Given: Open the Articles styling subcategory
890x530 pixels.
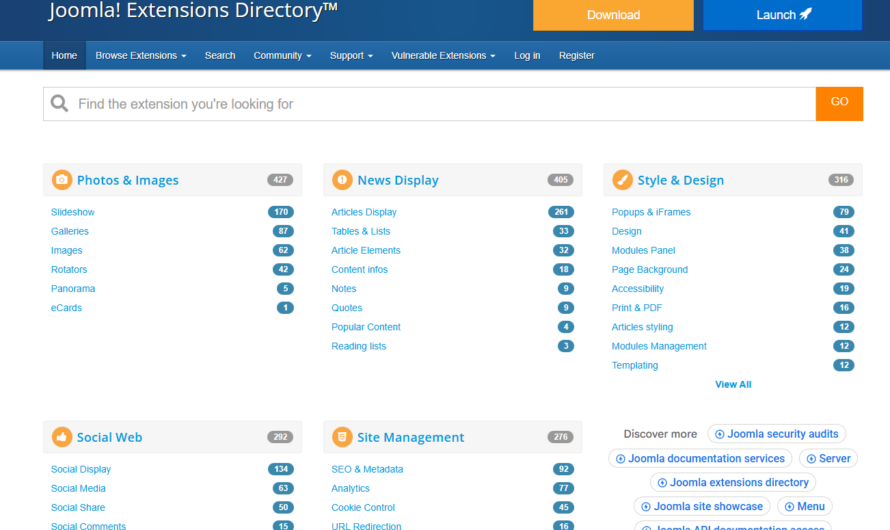Looking at the screenshot, I should tap(643, 327).
